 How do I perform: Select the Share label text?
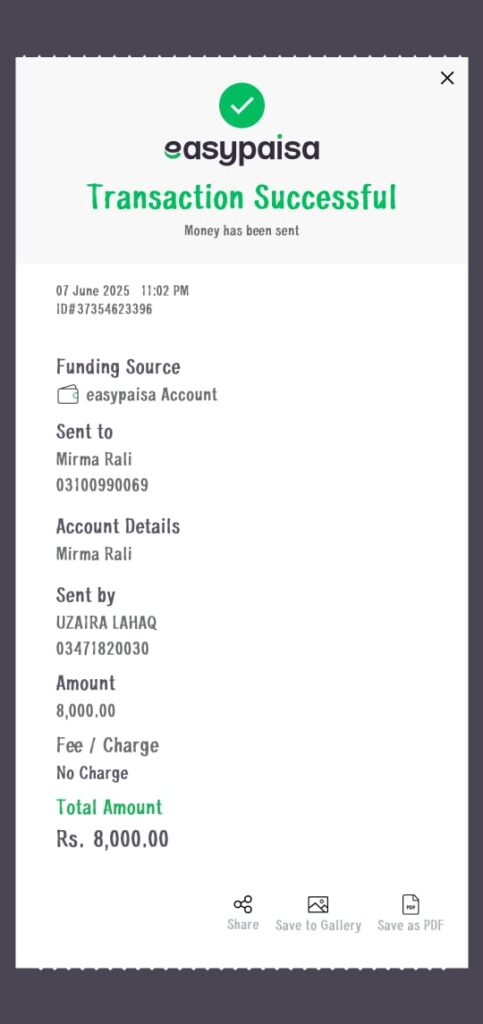click(x=243, y=925)
